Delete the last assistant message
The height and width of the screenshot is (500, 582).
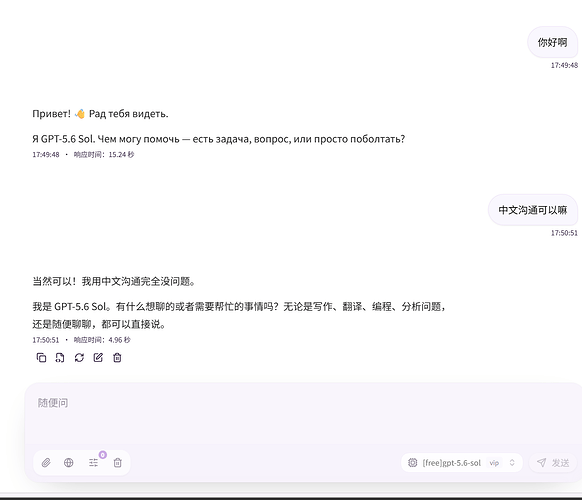point(117,357)
